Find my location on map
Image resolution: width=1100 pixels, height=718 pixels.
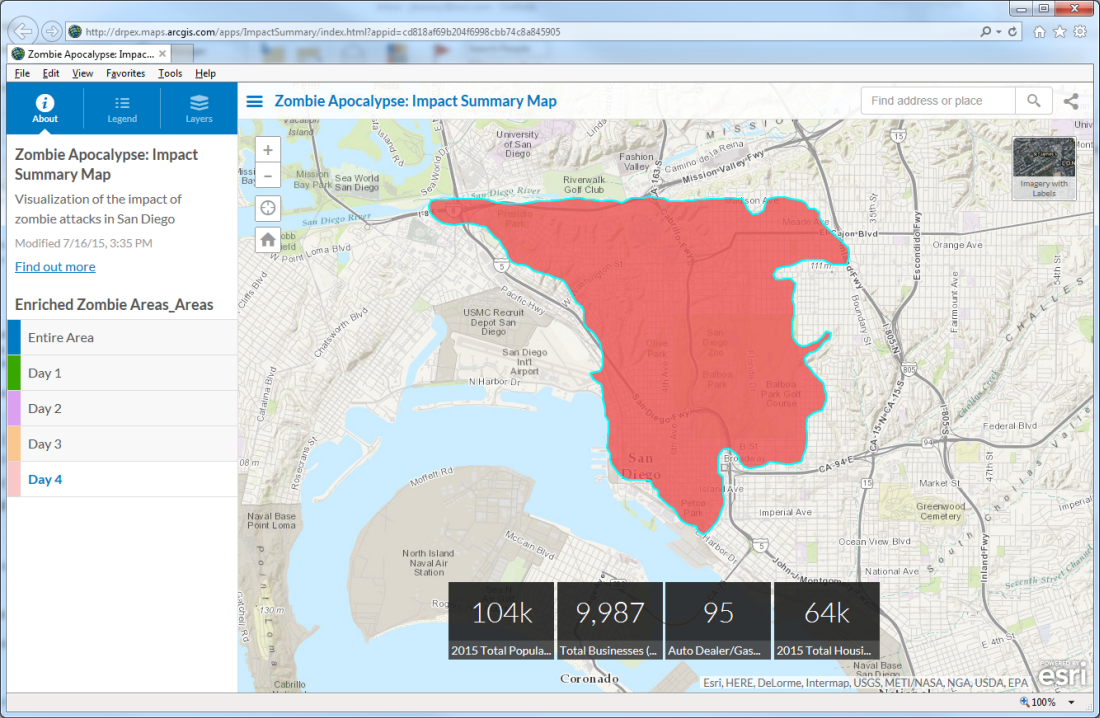268,208
